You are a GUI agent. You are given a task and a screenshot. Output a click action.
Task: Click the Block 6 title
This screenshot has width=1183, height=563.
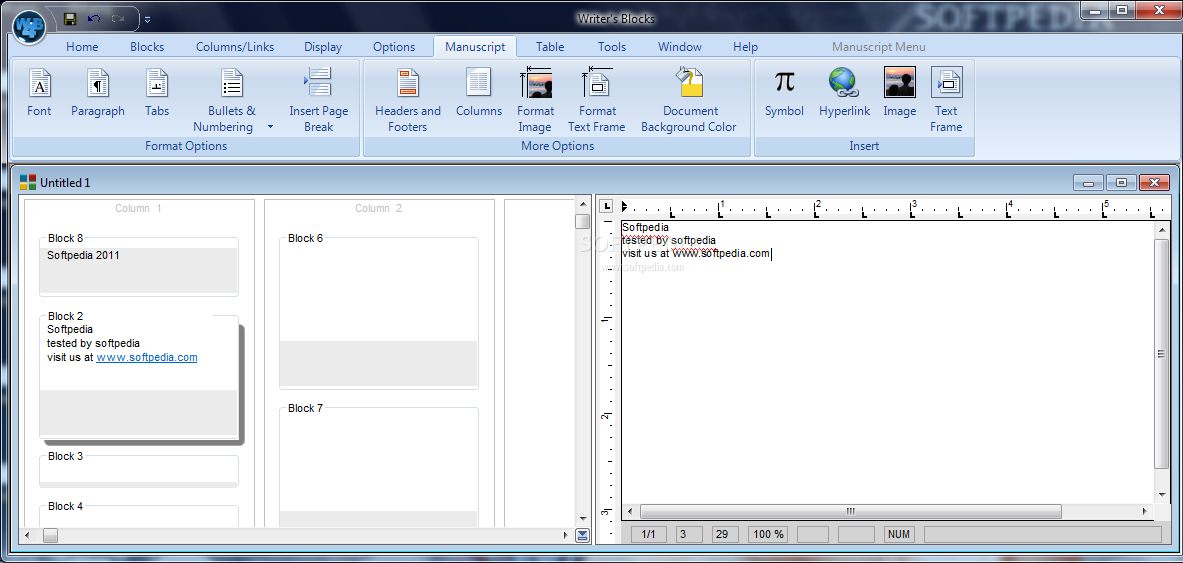(306, 238)
